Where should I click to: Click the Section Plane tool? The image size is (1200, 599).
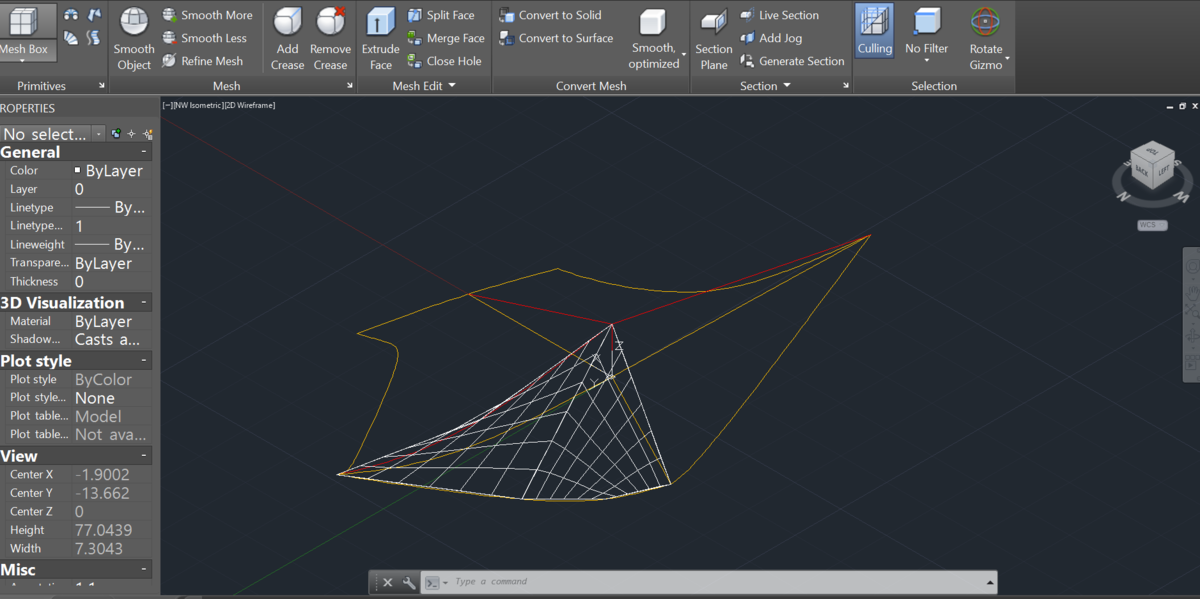pyautogui.click(x=714, y=39)
